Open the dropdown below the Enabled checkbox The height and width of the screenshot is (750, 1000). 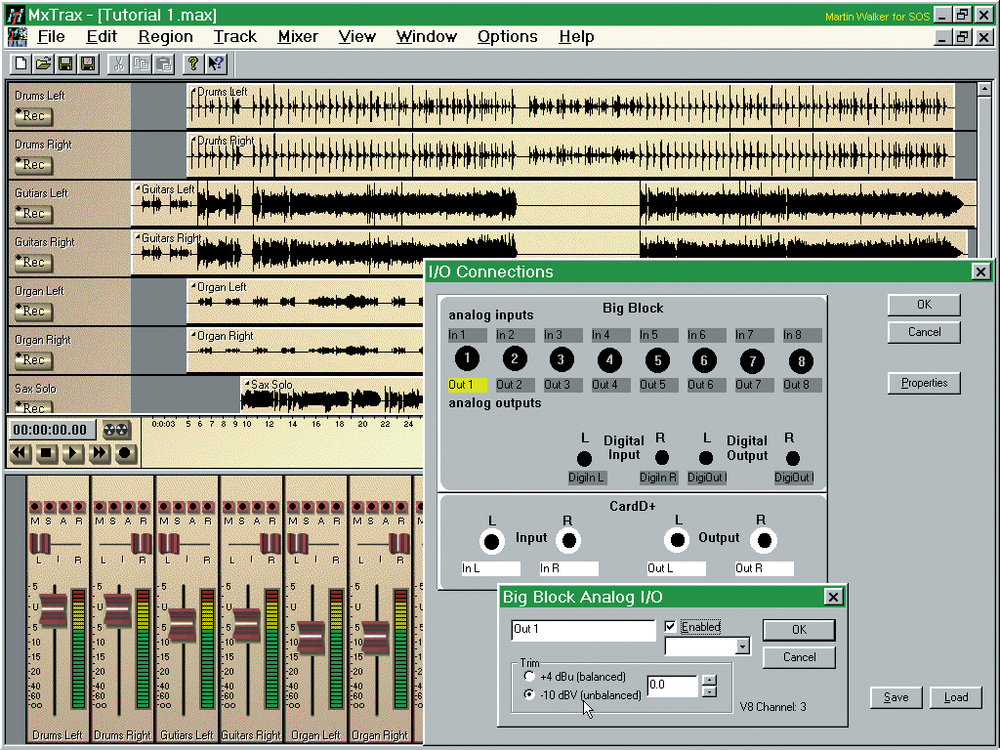point(742,647)
